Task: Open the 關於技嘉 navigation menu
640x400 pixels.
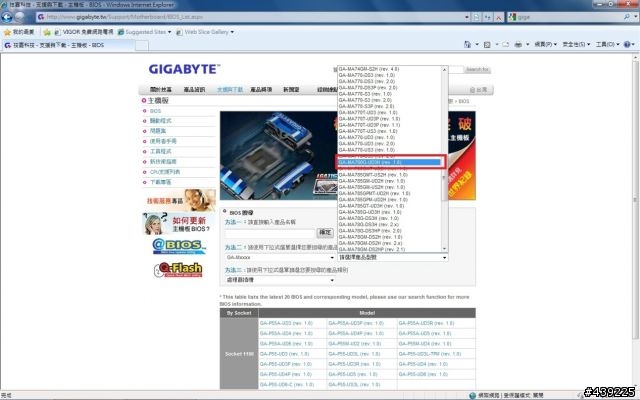Action: tap(160, 89)
